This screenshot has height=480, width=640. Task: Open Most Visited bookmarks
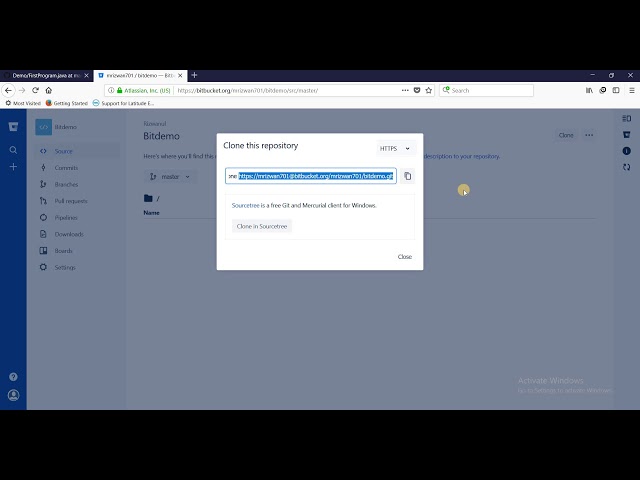(23, 103)
